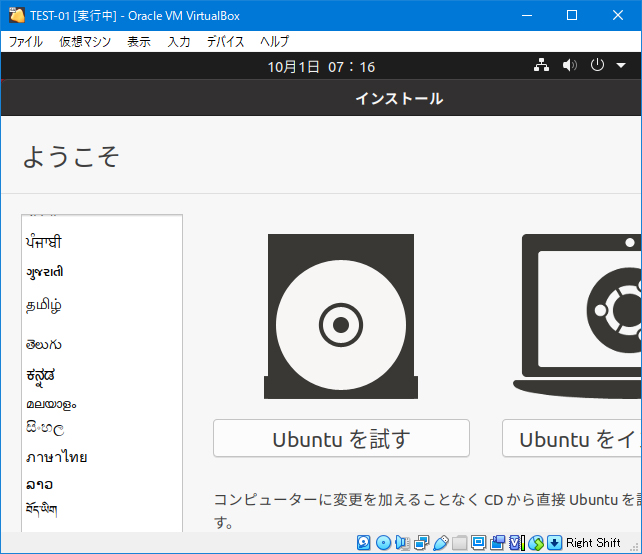Click the Ubuntu を試す button
Image resolution: width=642 pixels, height=554 pixels.
pyautogui.click(x=341, y=438)
